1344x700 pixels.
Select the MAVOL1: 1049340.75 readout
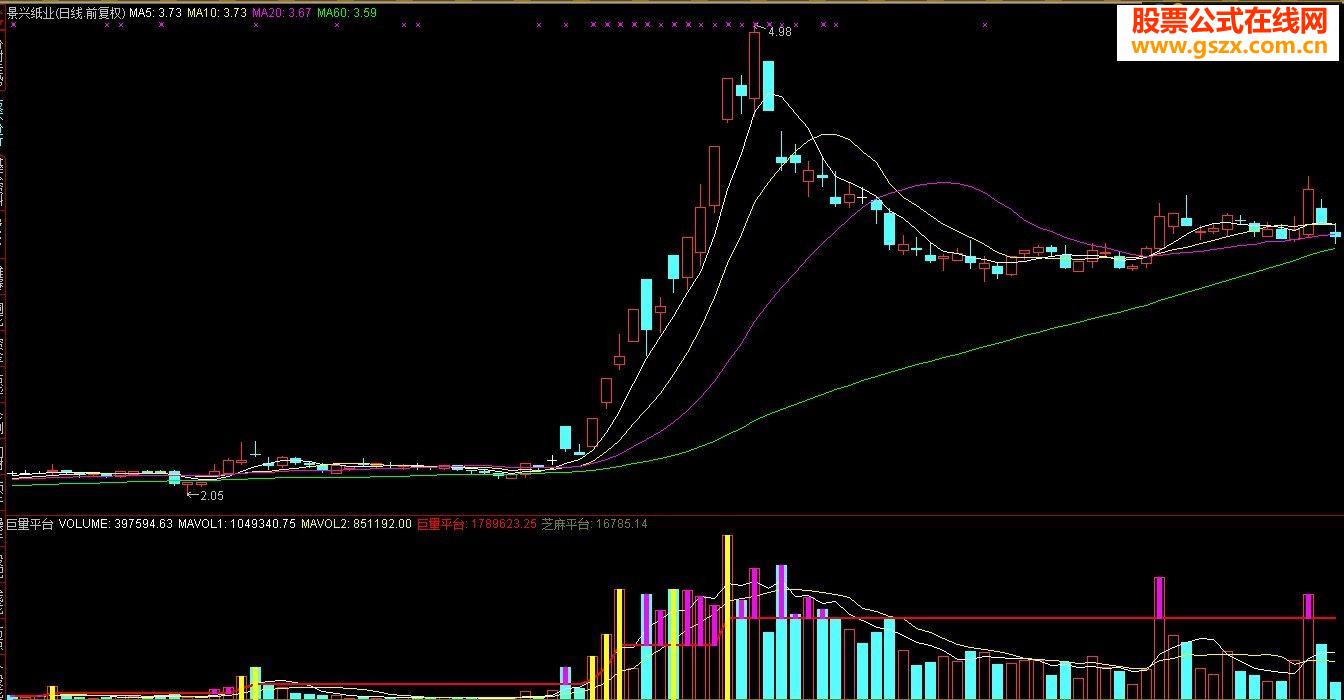237,523
